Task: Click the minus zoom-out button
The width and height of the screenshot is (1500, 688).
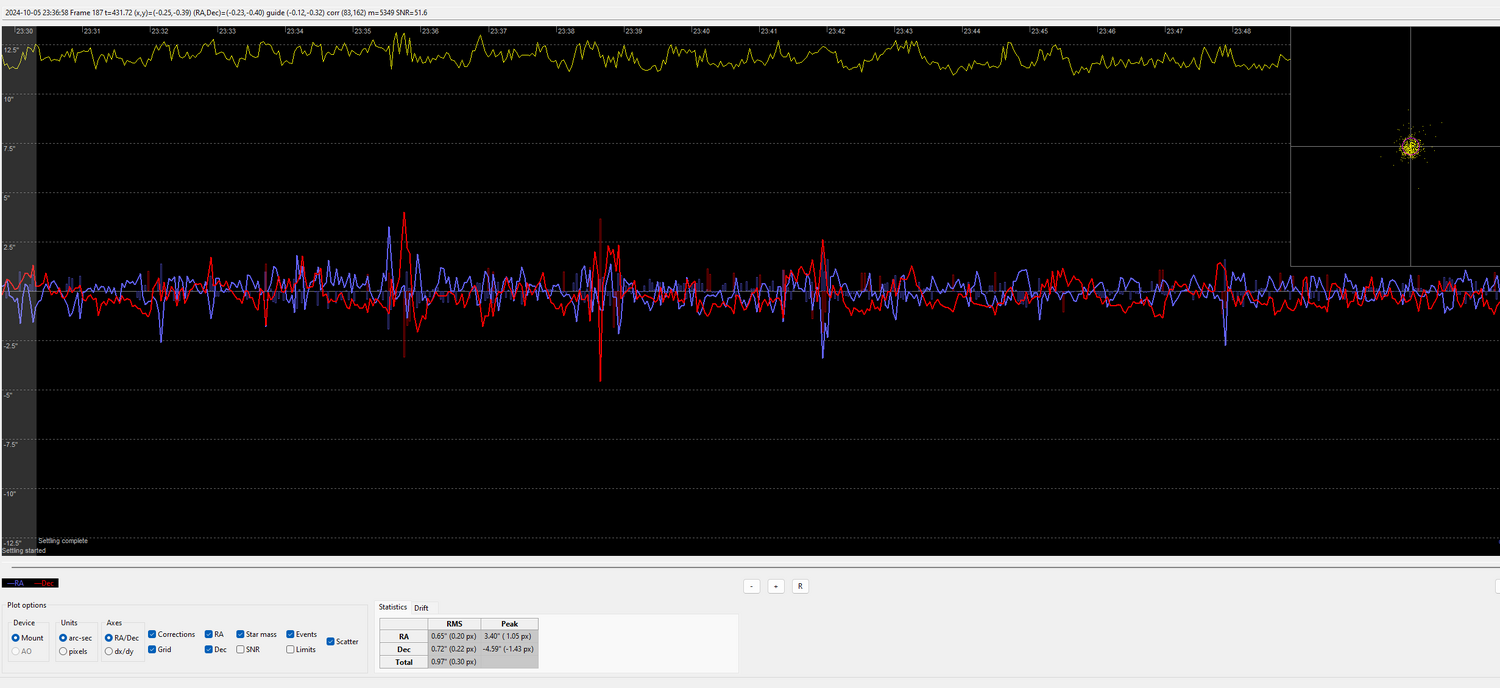Action: click(x=752, y=586)
